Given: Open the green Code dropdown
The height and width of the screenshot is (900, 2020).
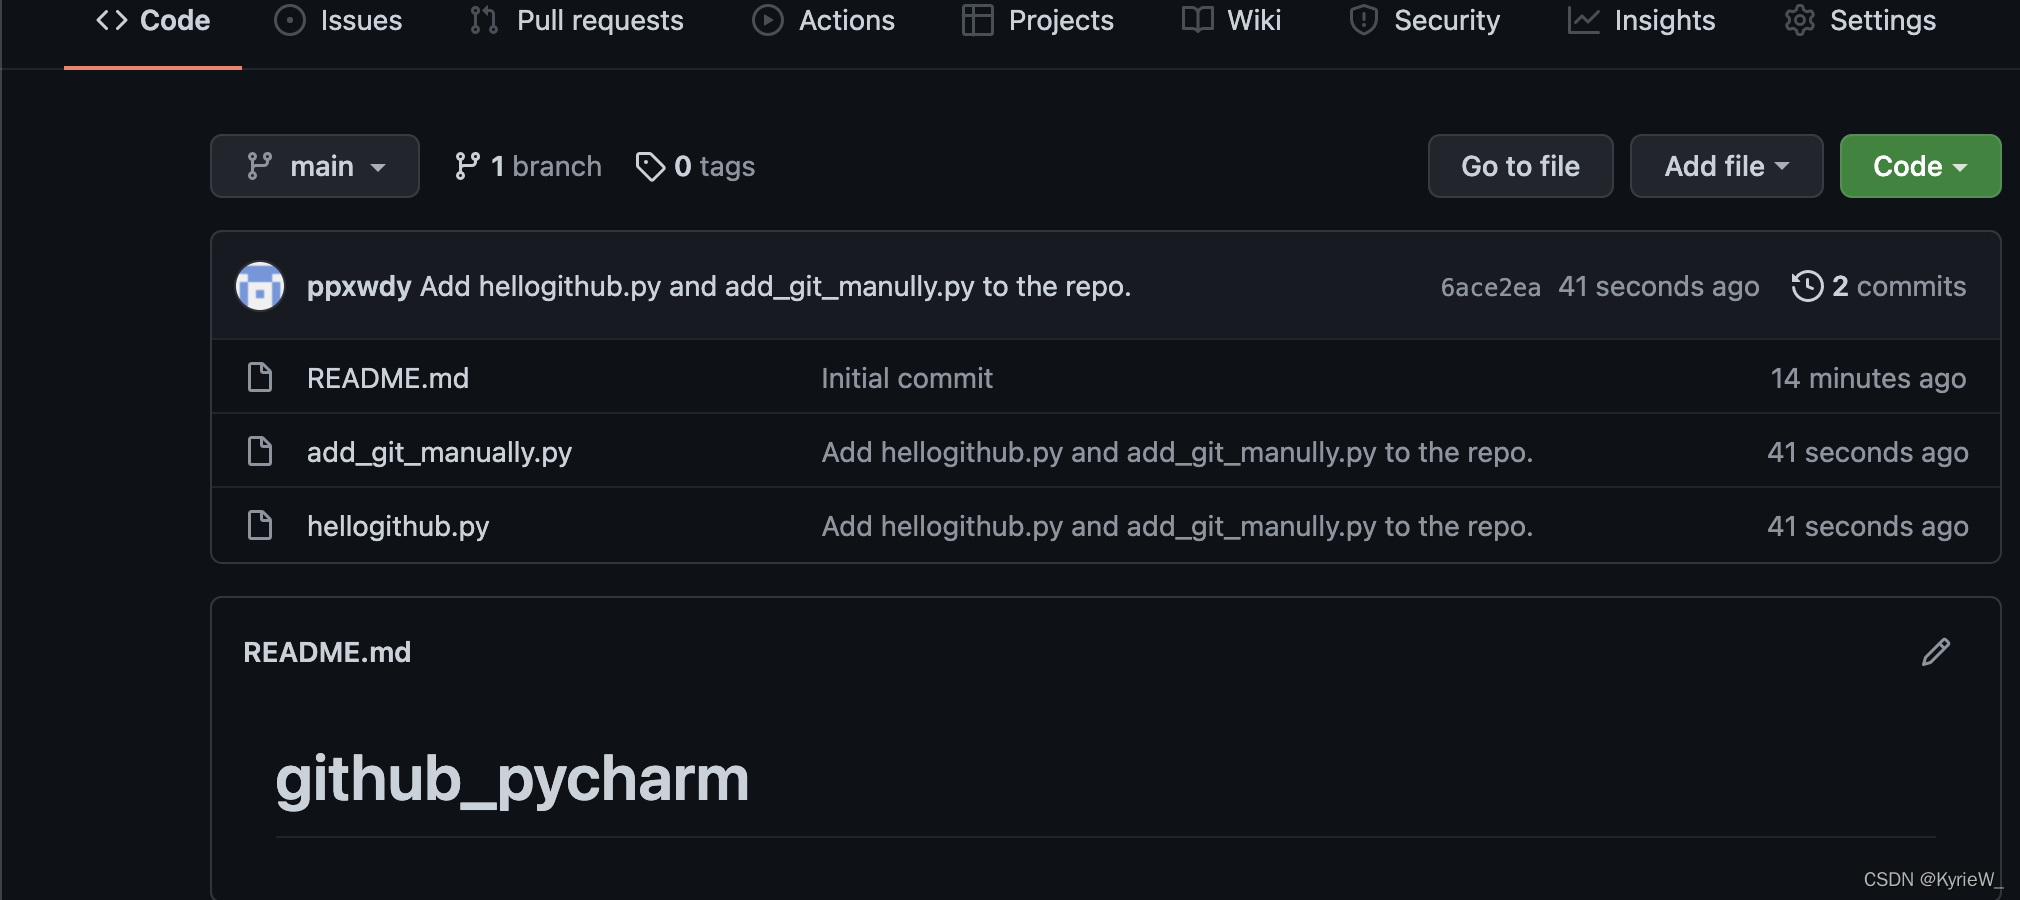Looking at the screenshot, I should (1920, 166).
